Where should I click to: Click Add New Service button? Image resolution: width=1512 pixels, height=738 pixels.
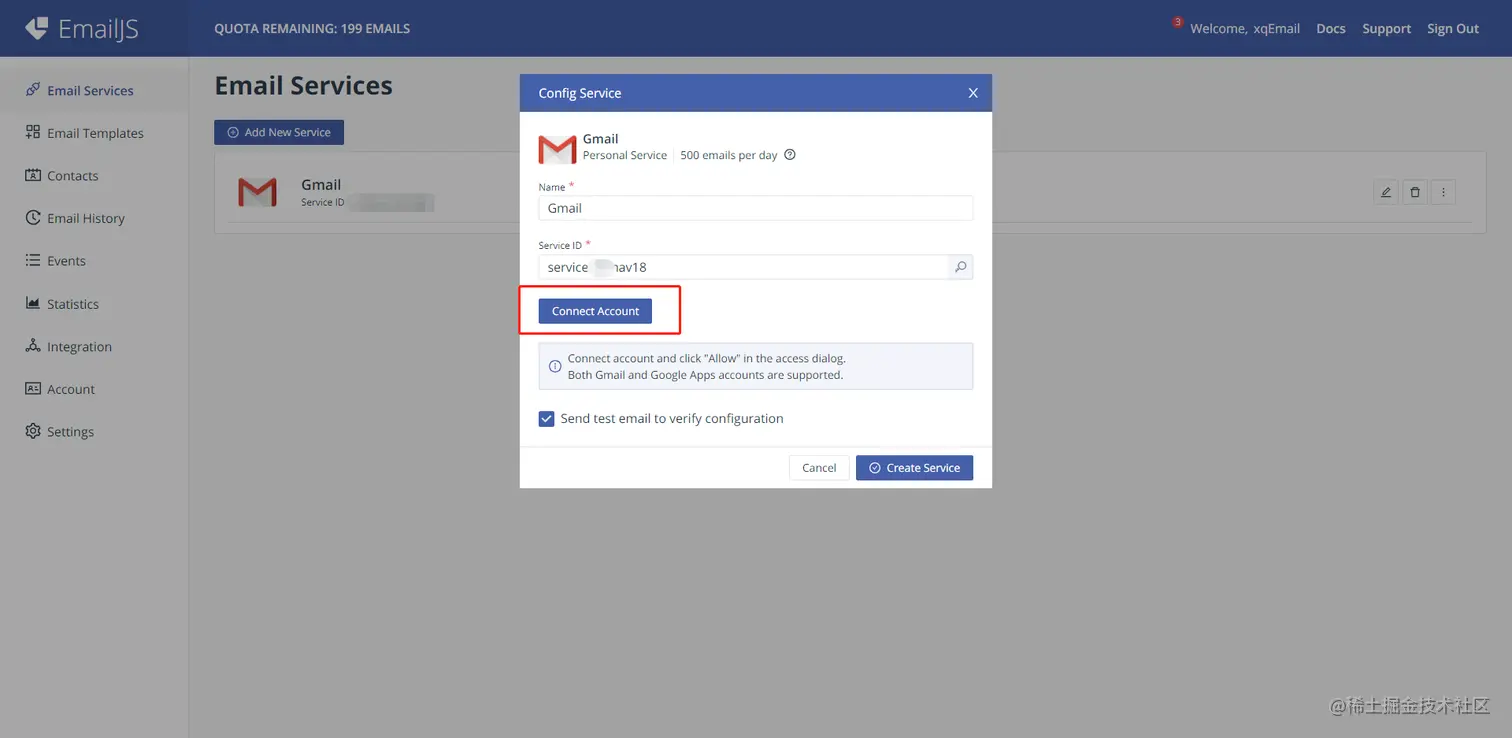tap(279, 132)
